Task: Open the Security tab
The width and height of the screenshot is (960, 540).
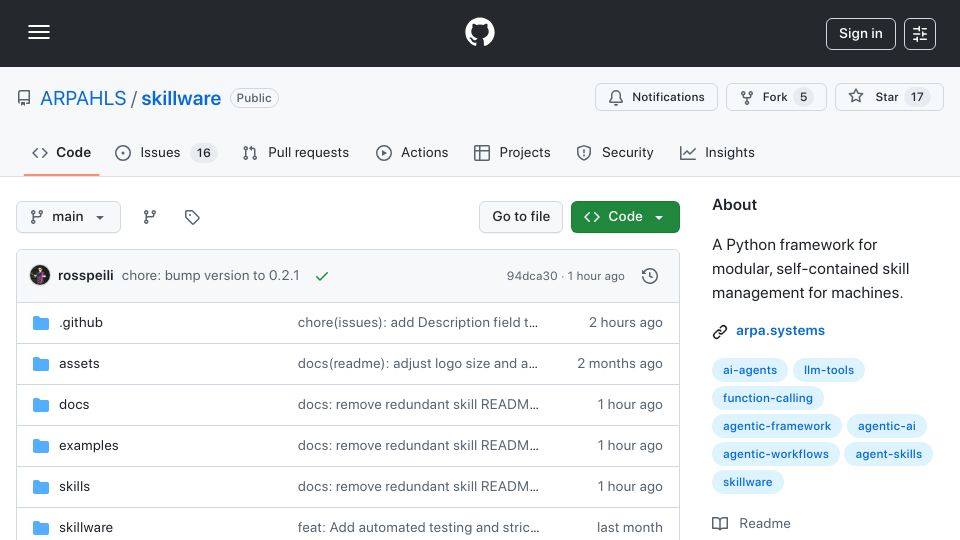Action: pyautogui.click(x=615, y=152)
